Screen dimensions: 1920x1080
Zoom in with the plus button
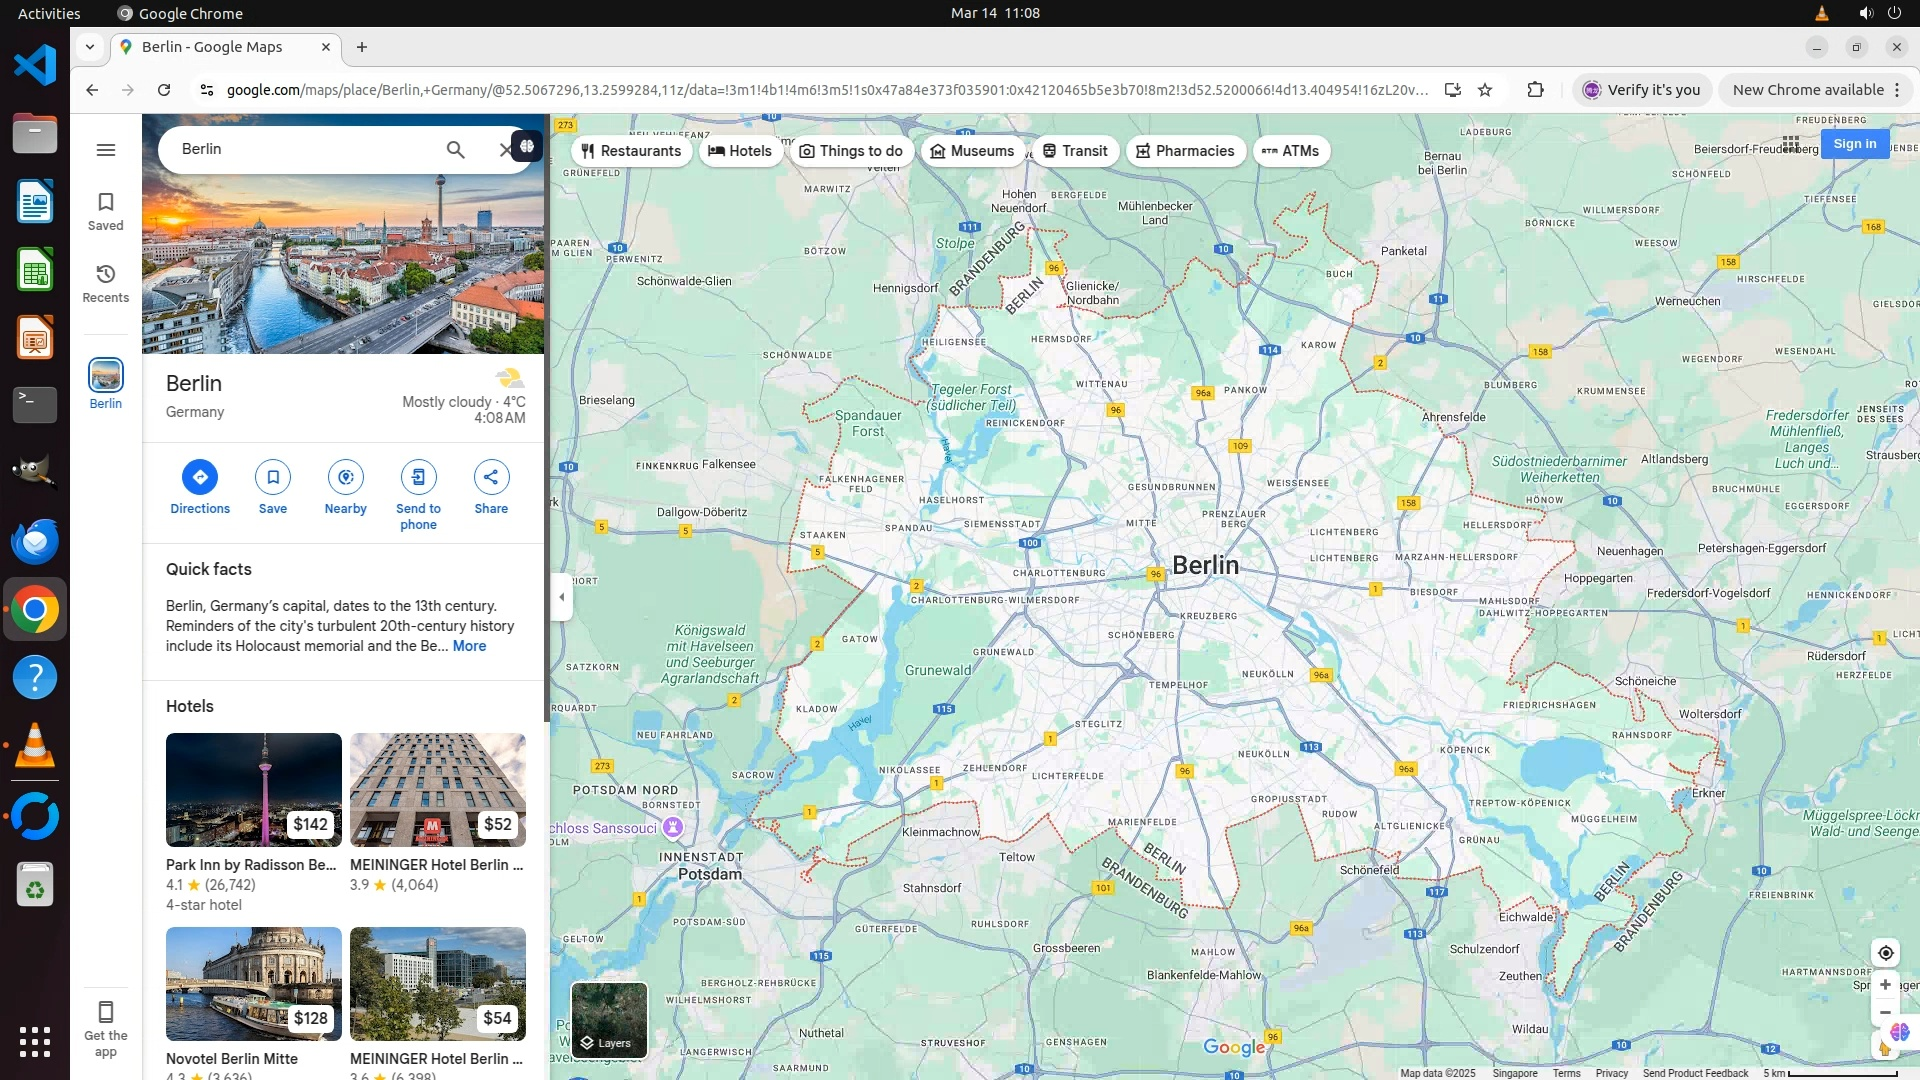click(1885, 985)
